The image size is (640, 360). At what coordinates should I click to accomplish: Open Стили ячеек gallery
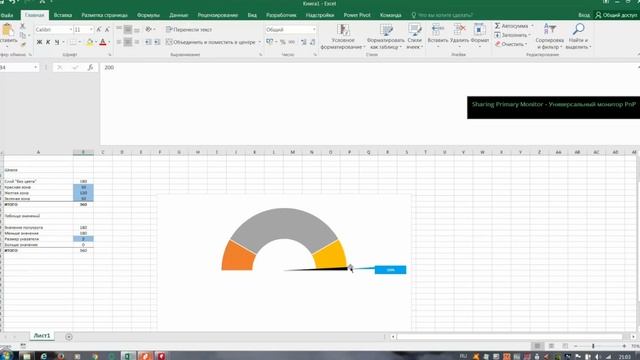coord(414,37)
